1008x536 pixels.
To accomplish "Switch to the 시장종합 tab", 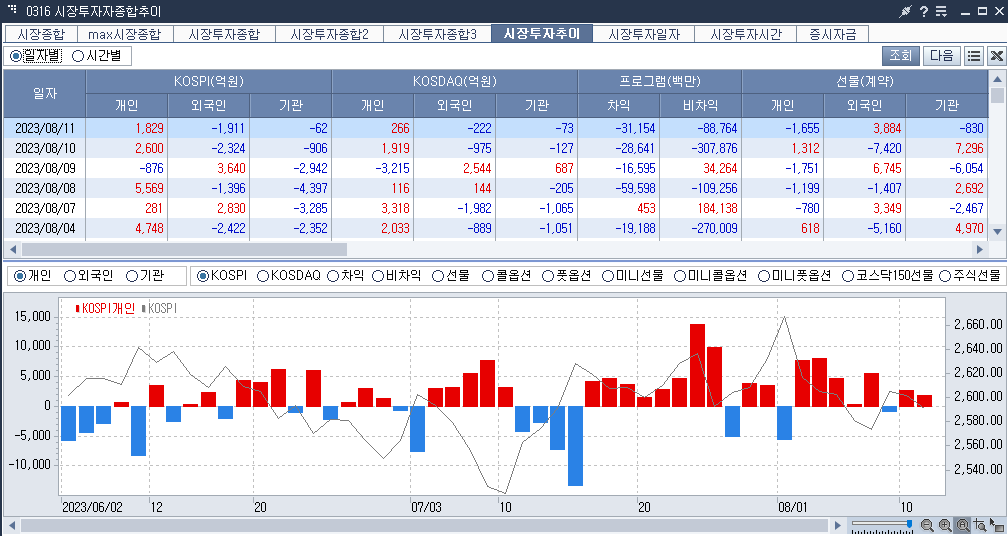I will [41, 34].
